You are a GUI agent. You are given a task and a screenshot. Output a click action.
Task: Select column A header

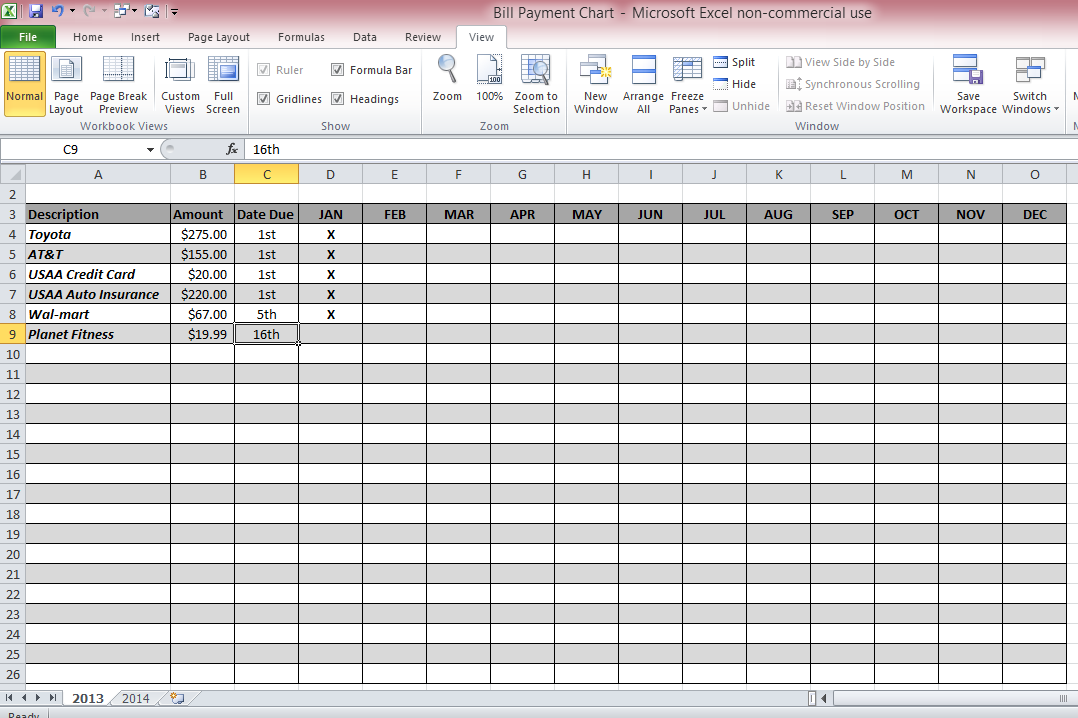[98, 175]
